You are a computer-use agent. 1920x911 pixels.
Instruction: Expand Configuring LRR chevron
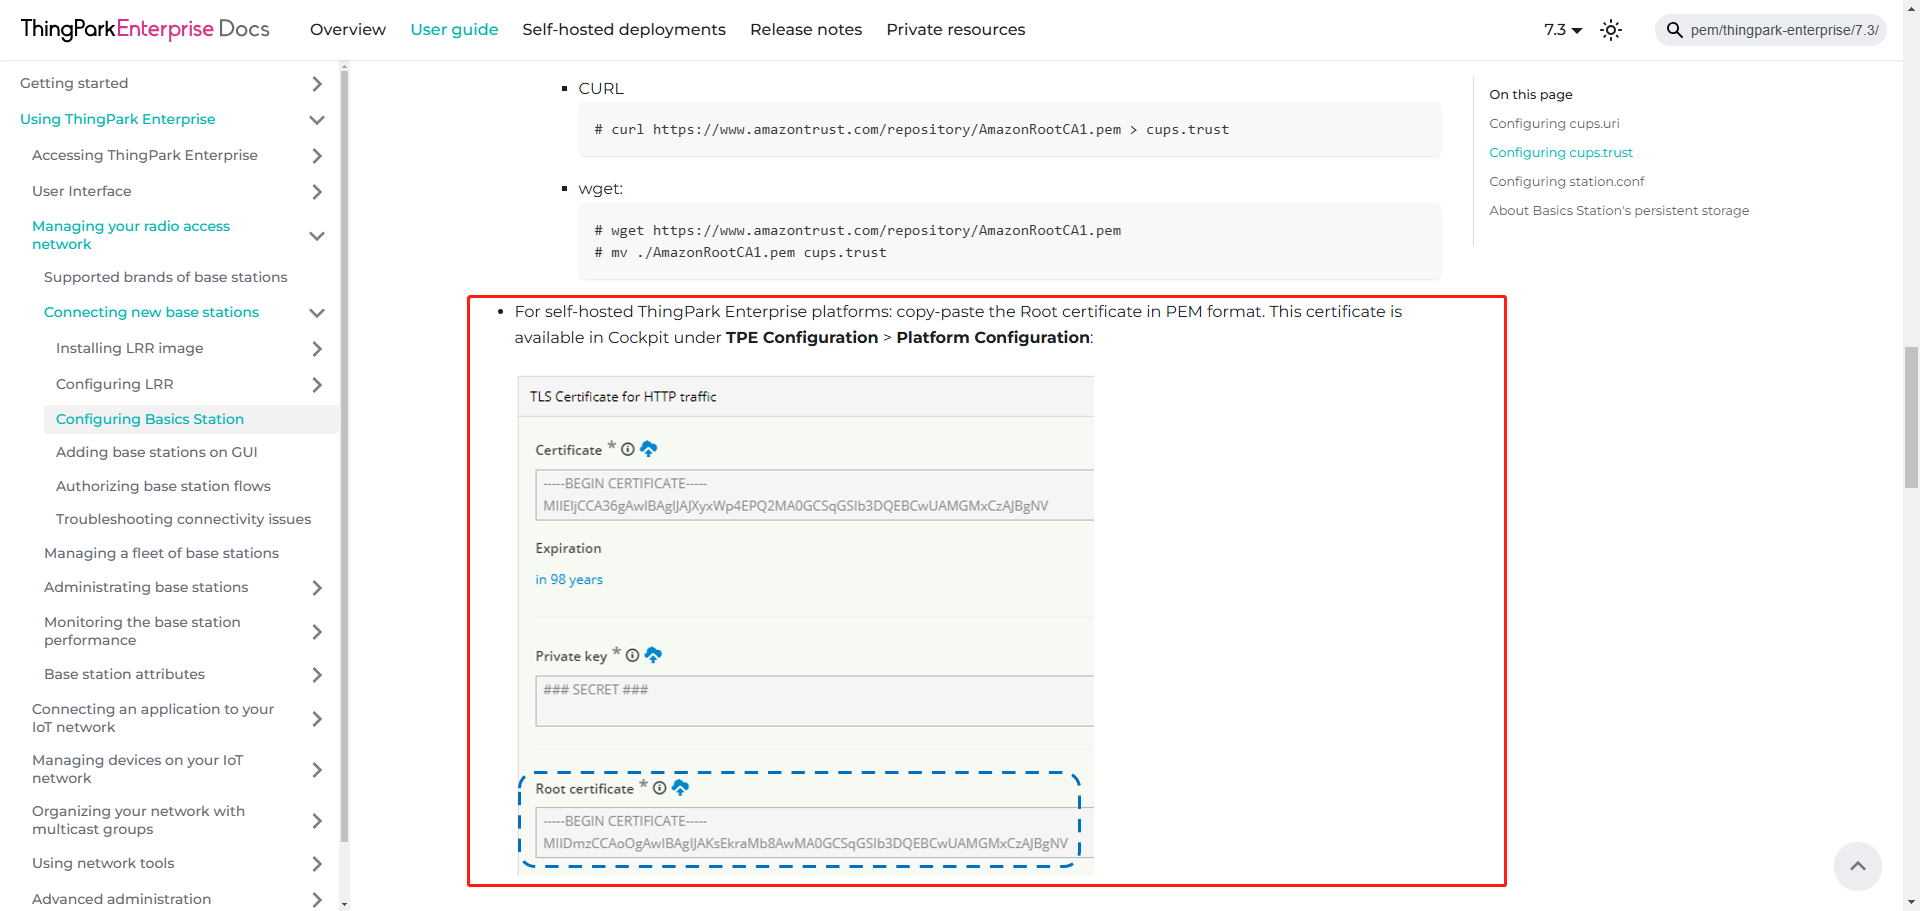(317, 385)
